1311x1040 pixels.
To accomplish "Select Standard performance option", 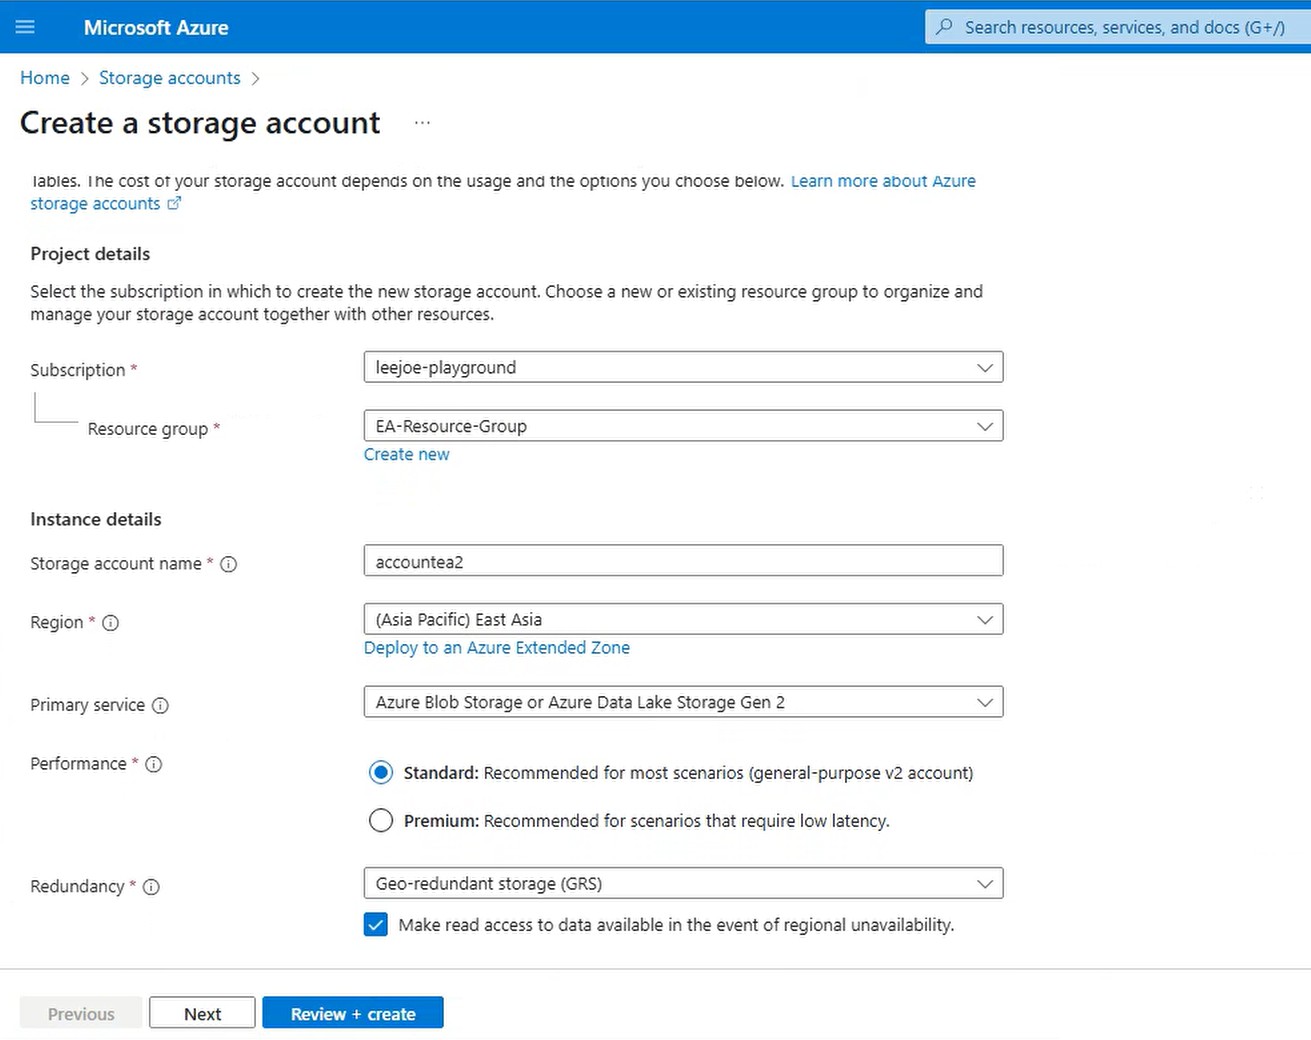I will (381, 773).
